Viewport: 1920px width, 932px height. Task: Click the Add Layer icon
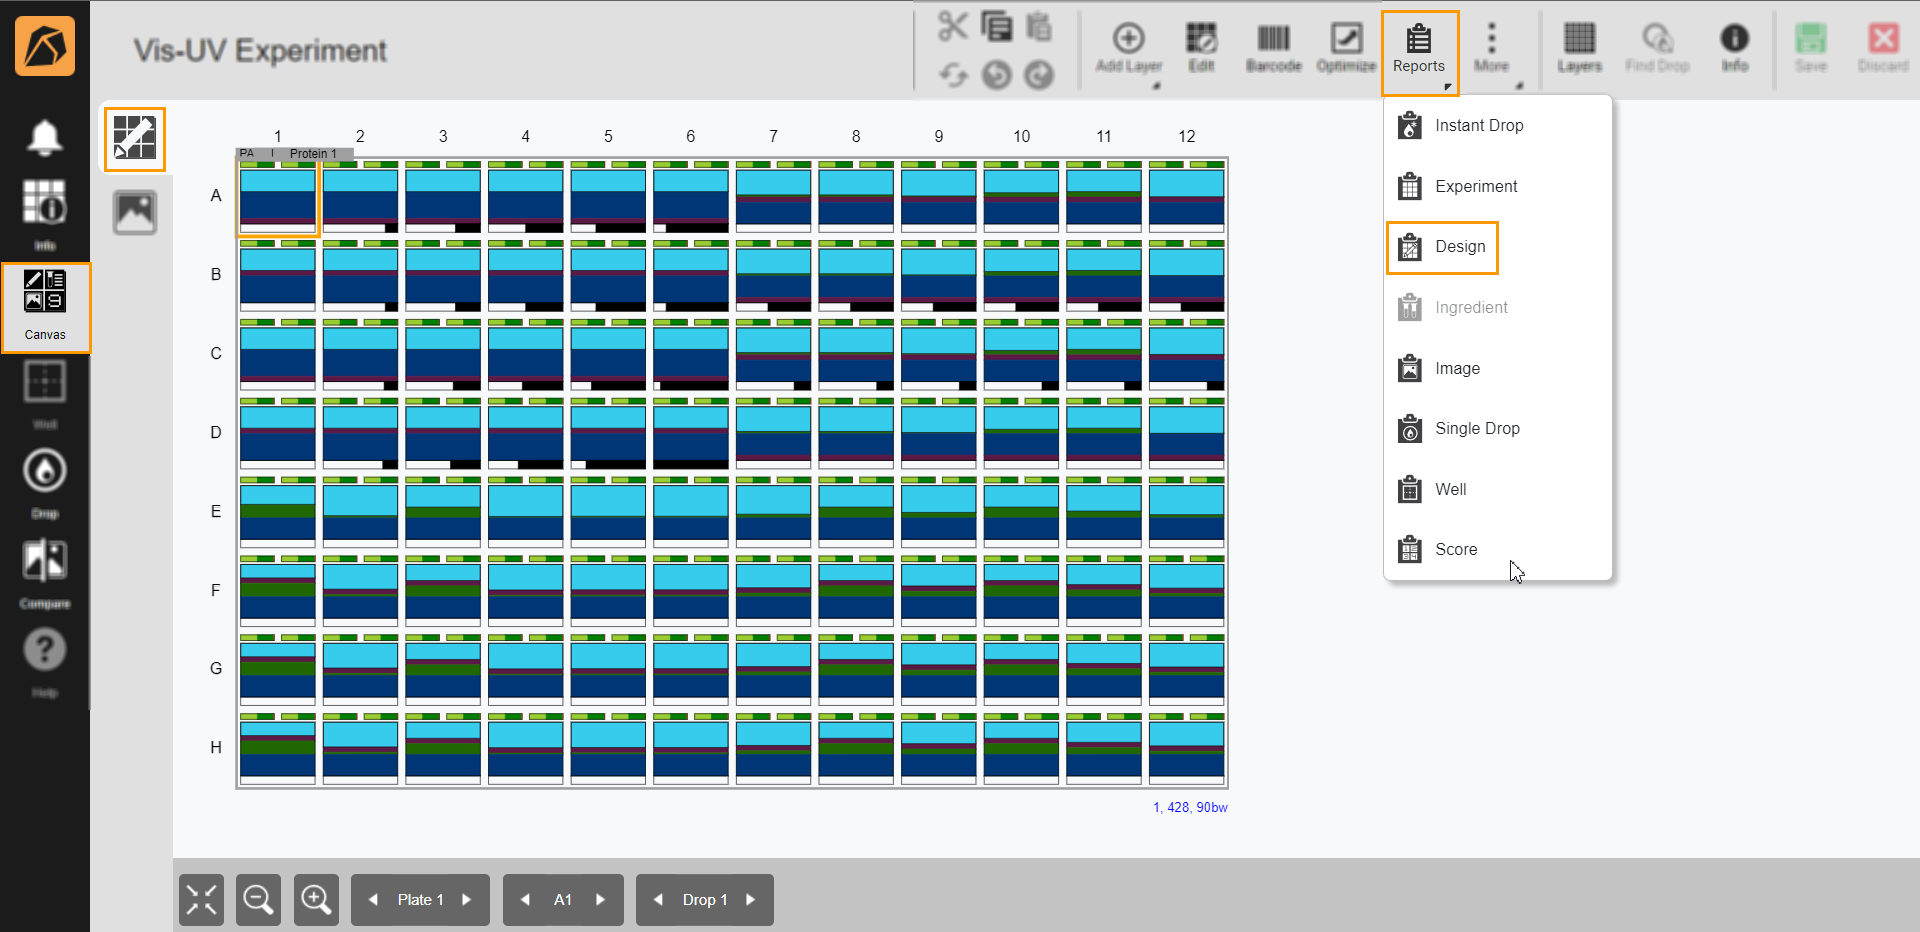(1128, 47)
